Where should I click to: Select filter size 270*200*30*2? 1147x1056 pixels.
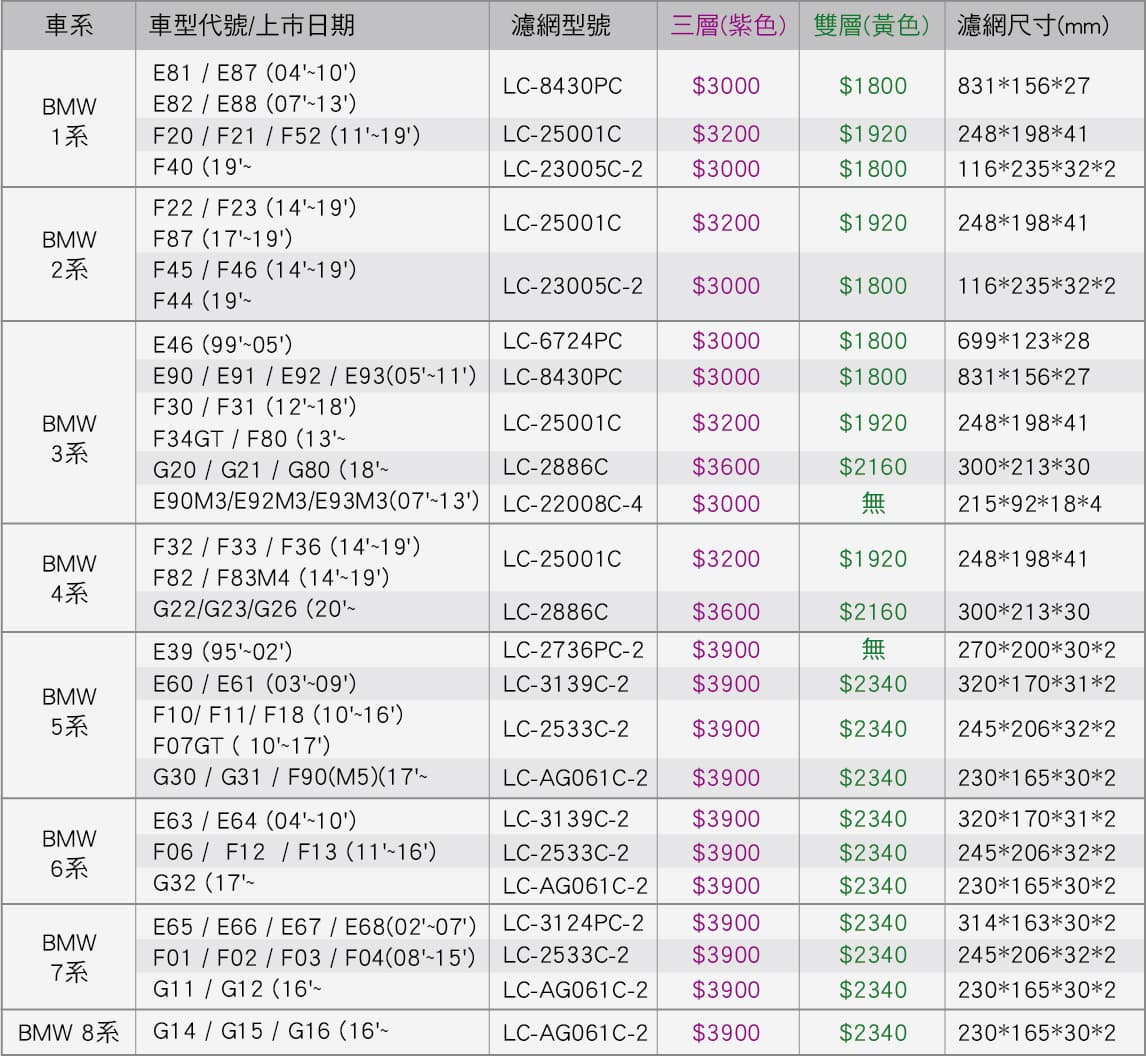[1037, 649]
